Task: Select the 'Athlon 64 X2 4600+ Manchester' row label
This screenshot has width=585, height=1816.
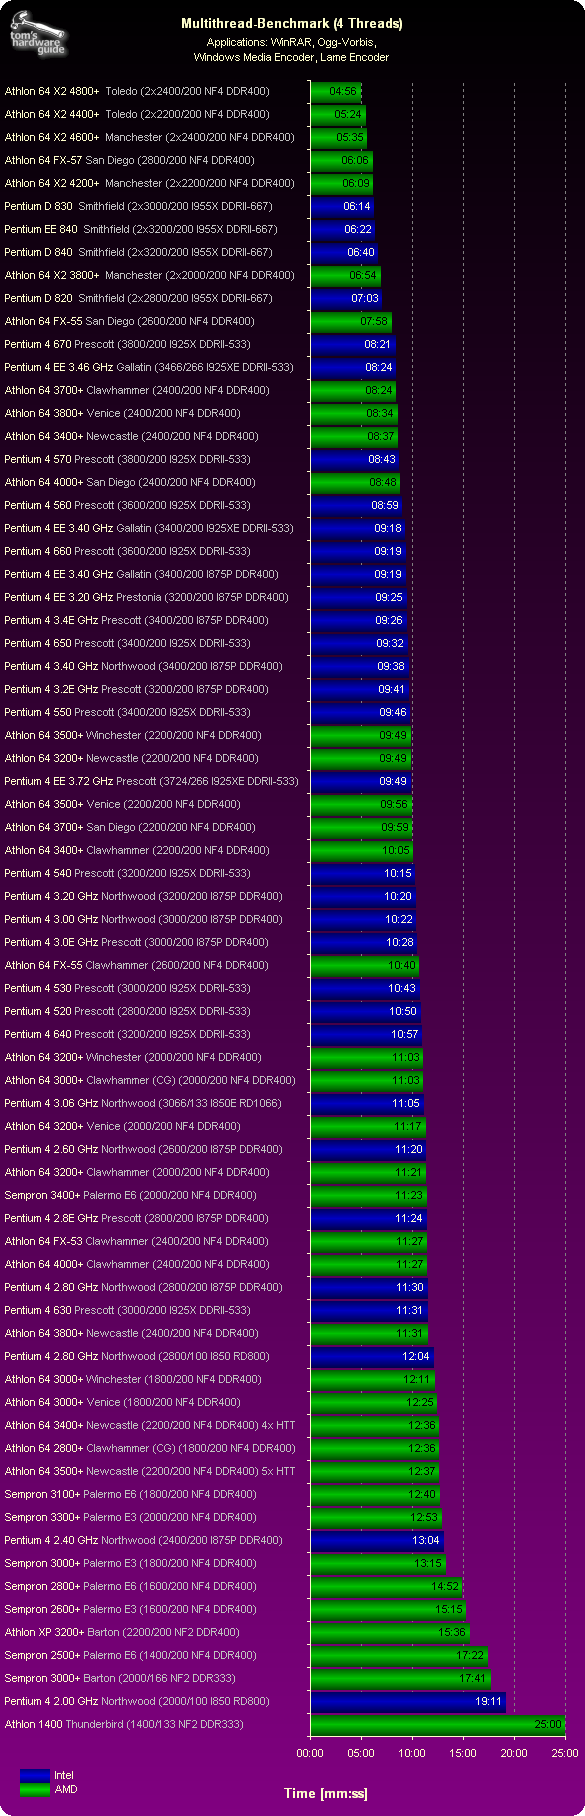Action: pos(150,137)
